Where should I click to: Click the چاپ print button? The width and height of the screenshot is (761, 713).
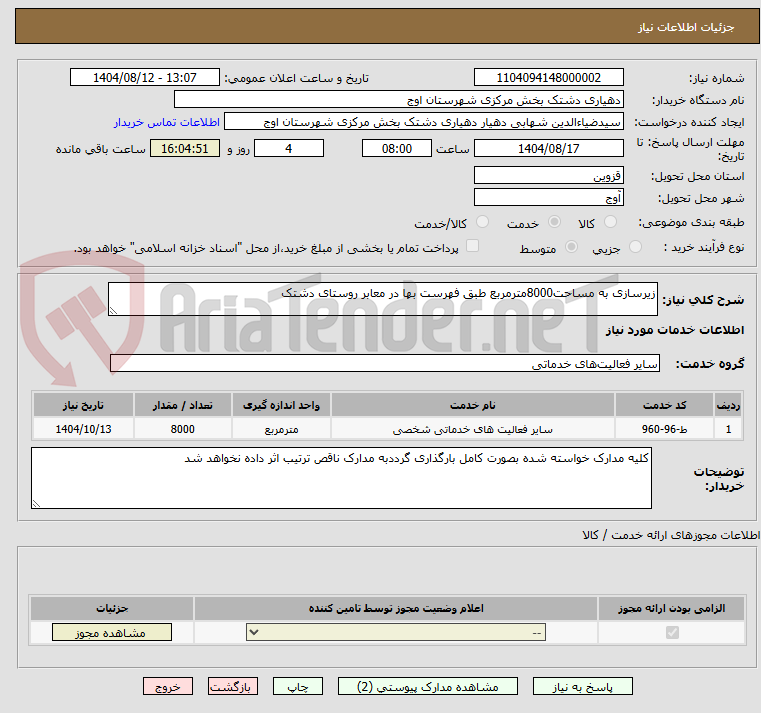[x=298, y=687]
